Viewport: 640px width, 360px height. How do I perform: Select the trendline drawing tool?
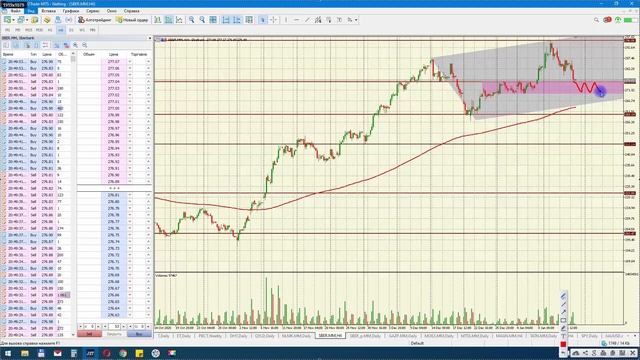click(x=307, y=20)
